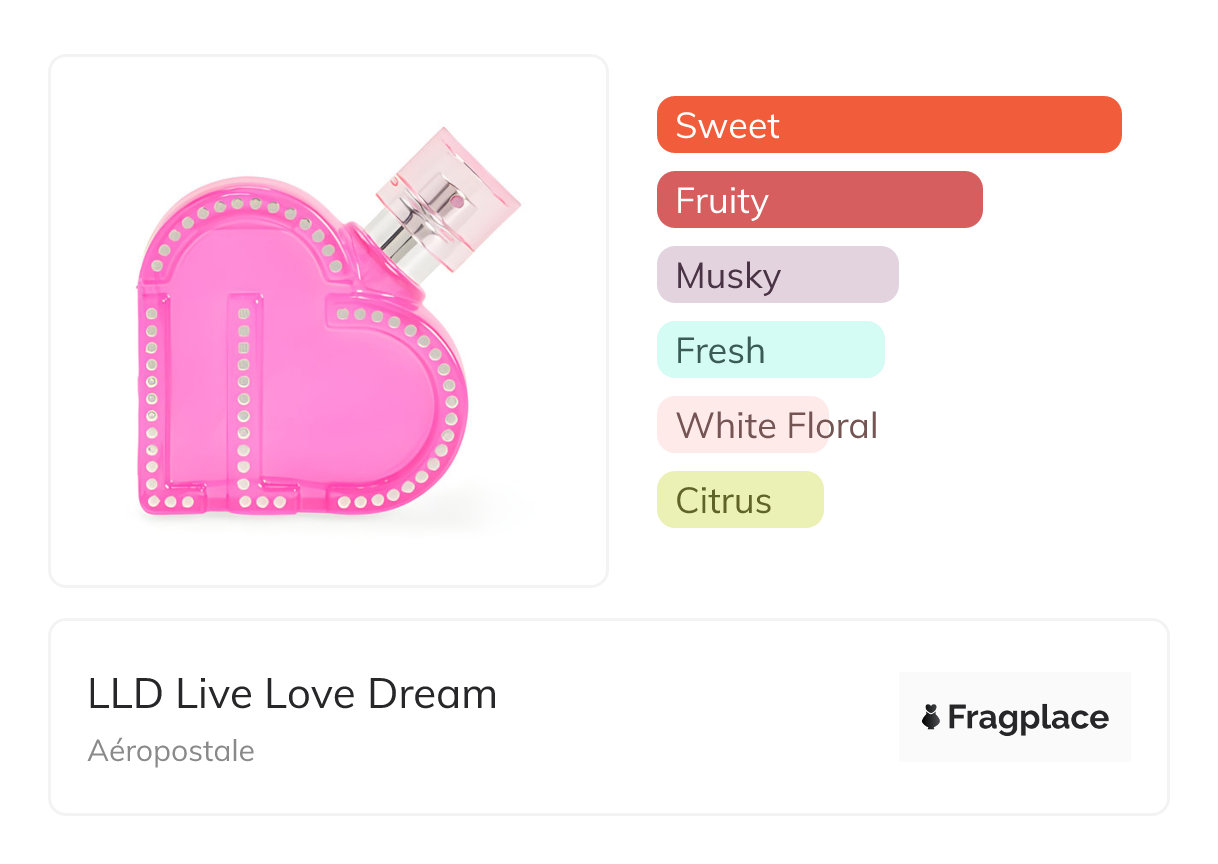Click the word "Fruity" label
Screen dimensions: 1218x864
[721, 201]
